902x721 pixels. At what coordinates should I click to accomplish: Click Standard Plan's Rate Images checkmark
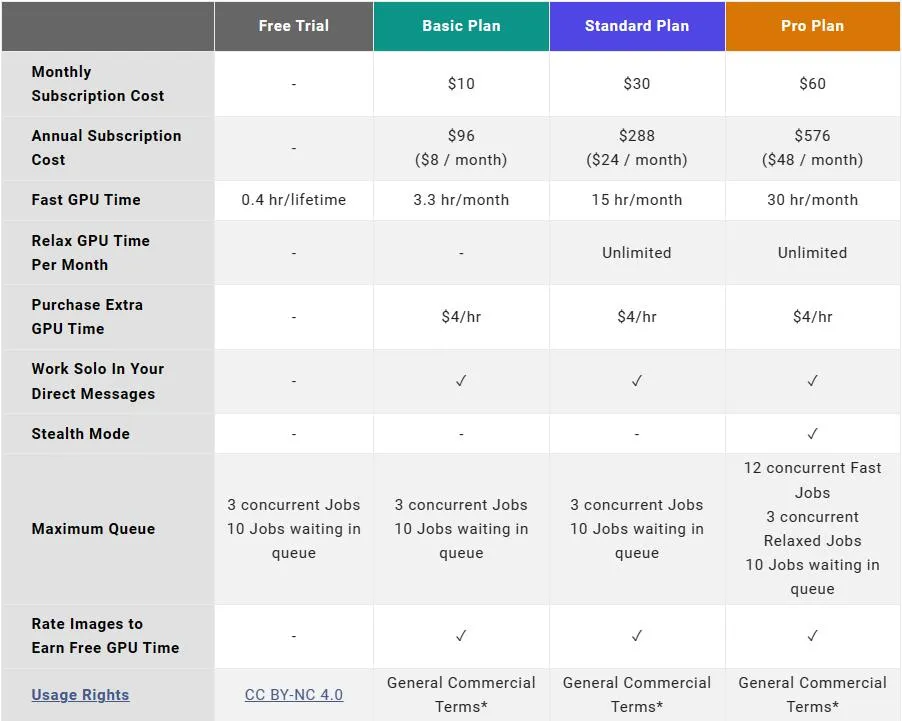[x=637, y=636]
